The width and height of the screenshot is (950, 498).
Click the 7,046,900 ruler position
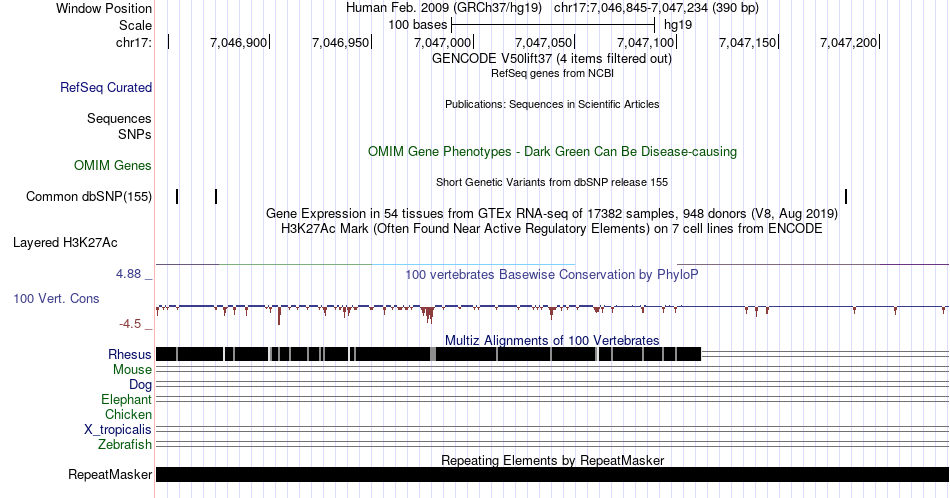pos(238,42)
